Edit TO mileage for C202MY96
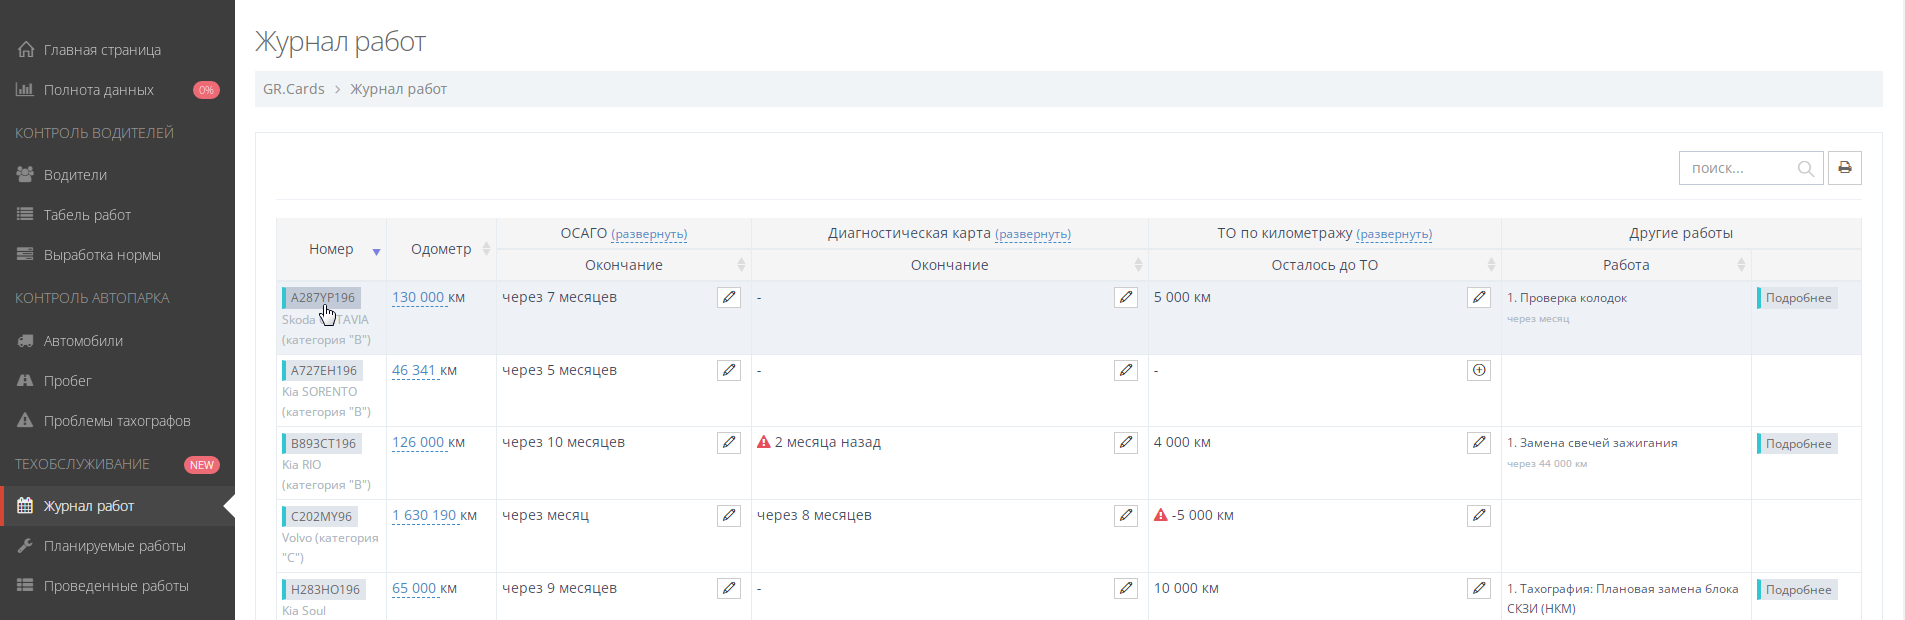 pos(1479,515)
